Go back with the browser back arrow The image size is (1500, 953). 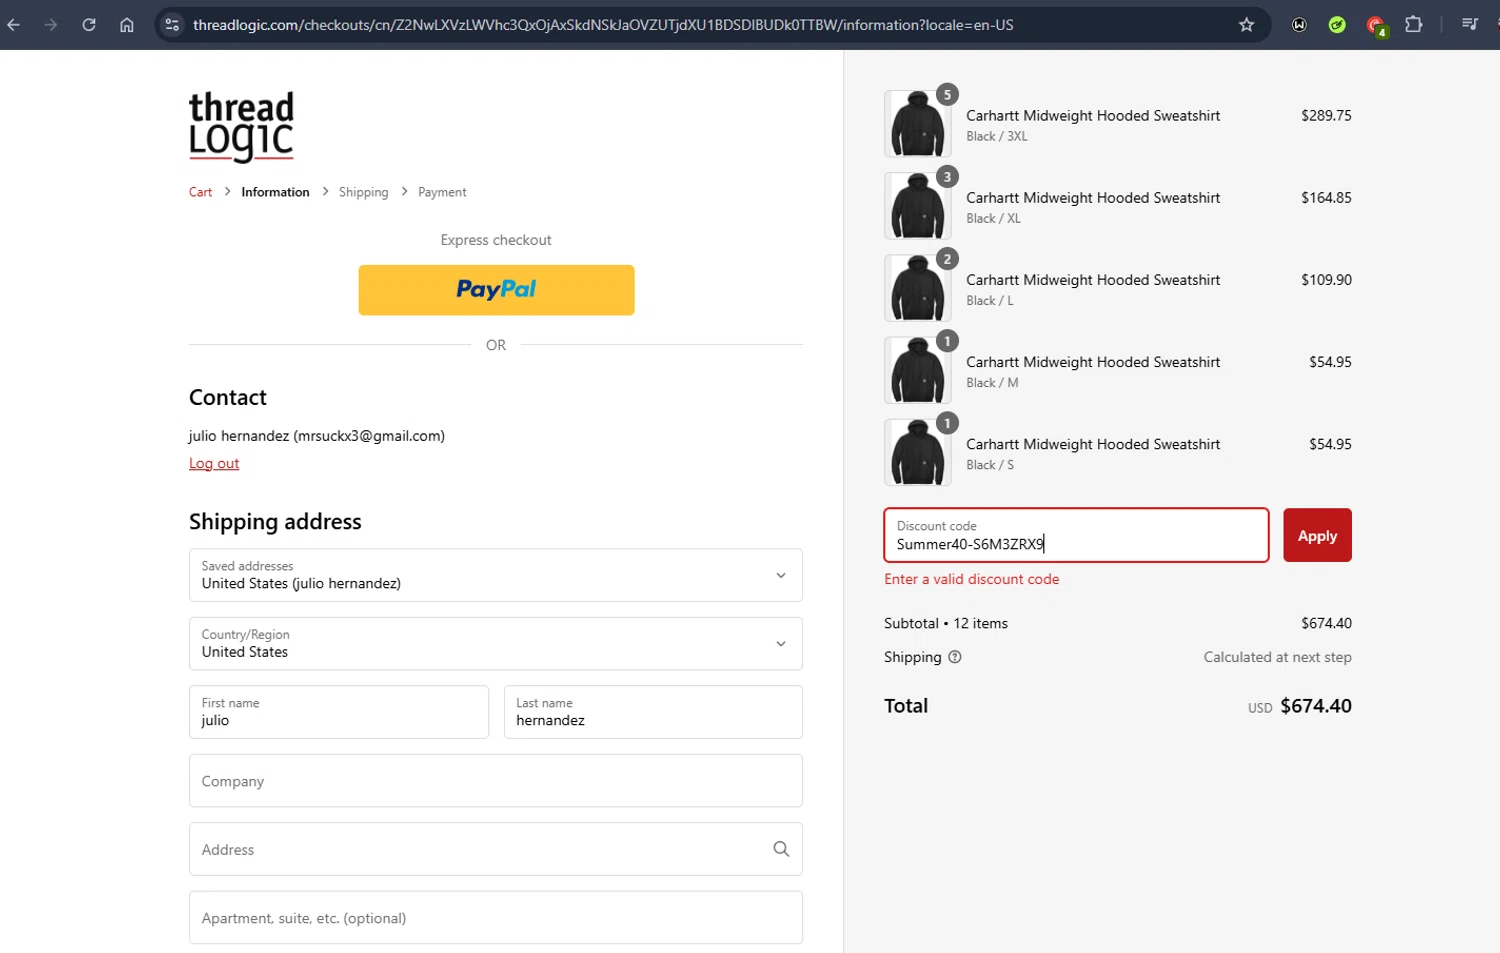[x=14, y=25]
